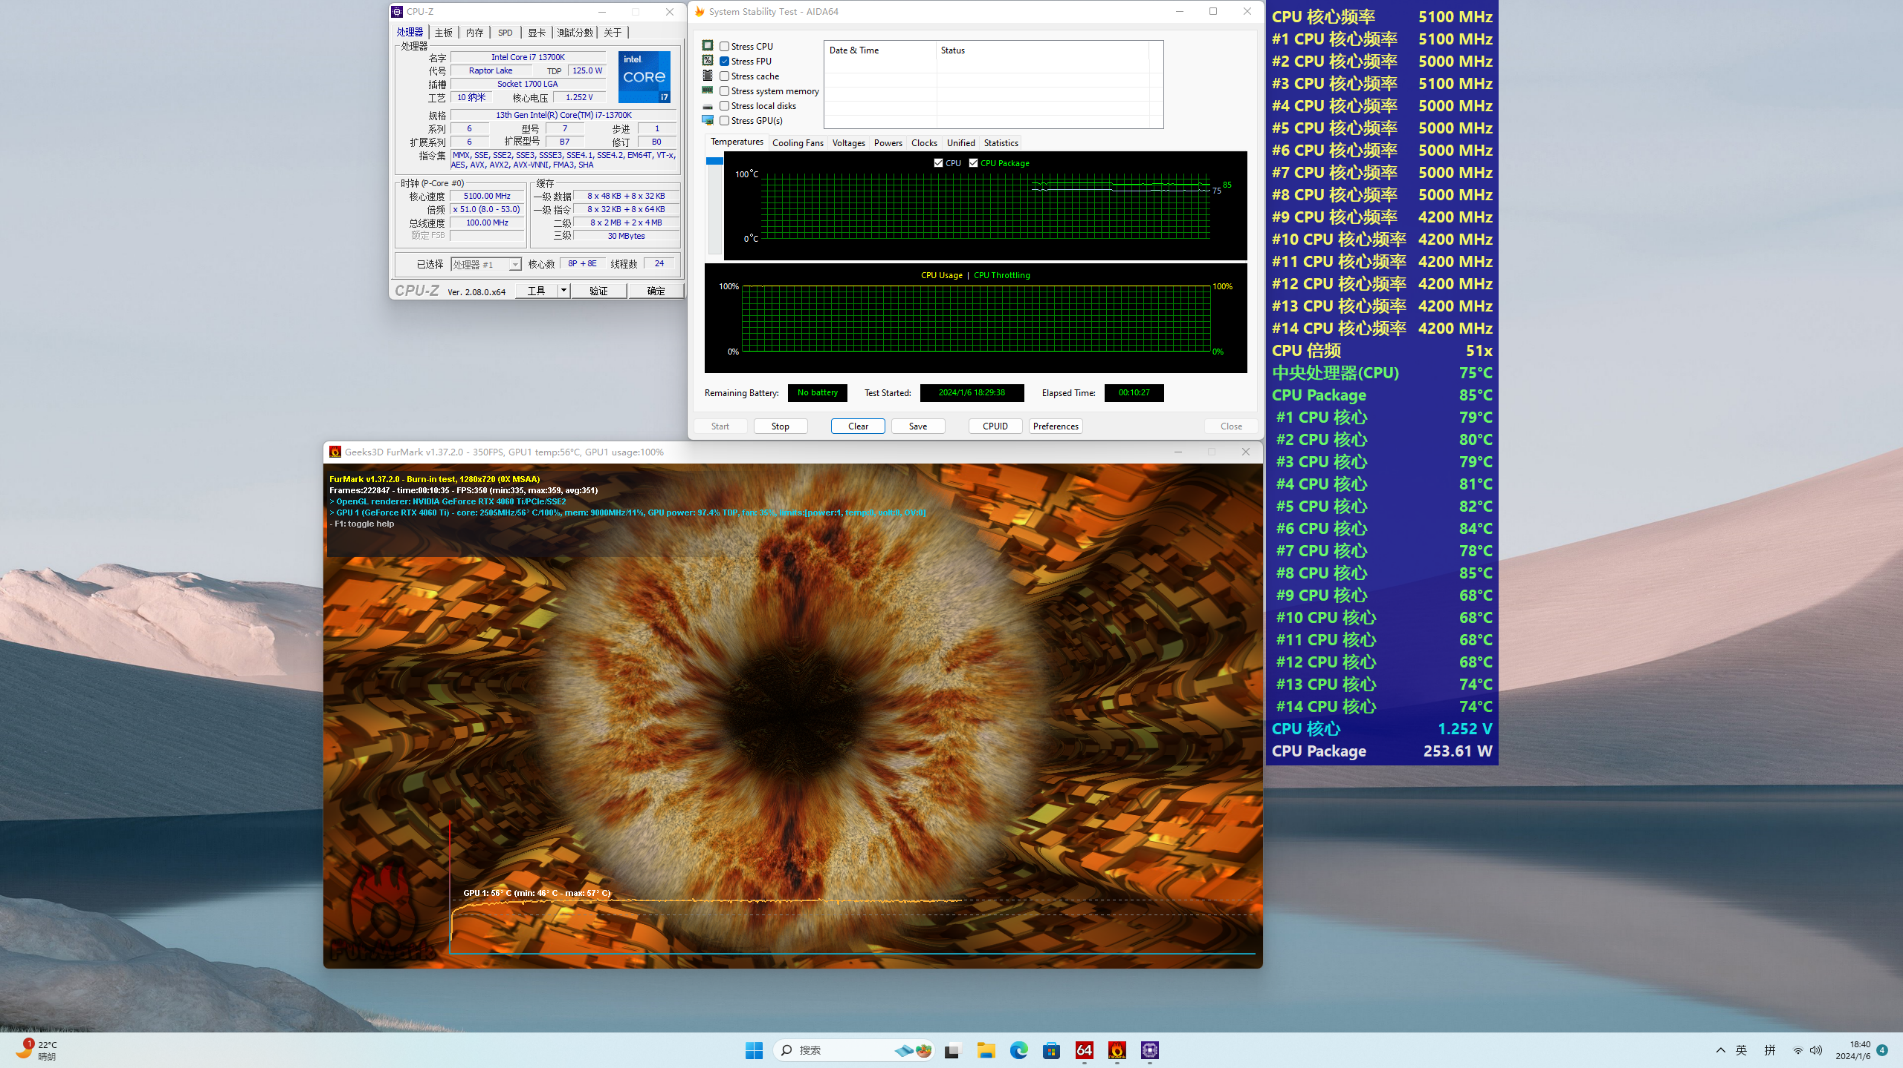The height and width of the screenshot is (1068, 1903).
Task: Open the 显卡 tab in CPU-Z
Action: (537, 32)
